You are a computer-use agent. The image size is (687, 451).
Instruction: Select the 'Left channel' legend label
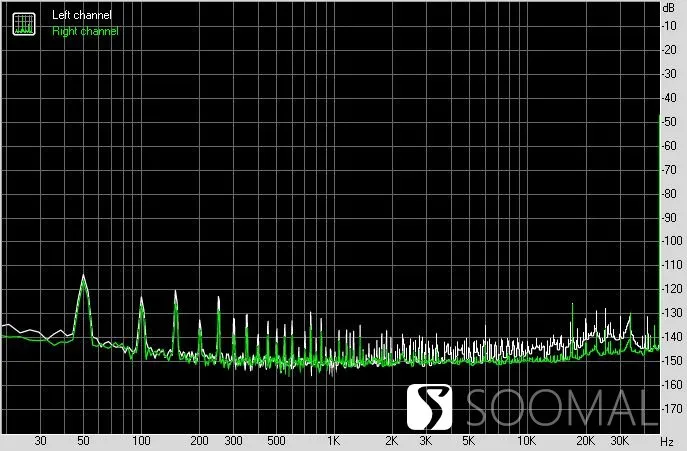[x=82, y=15]
